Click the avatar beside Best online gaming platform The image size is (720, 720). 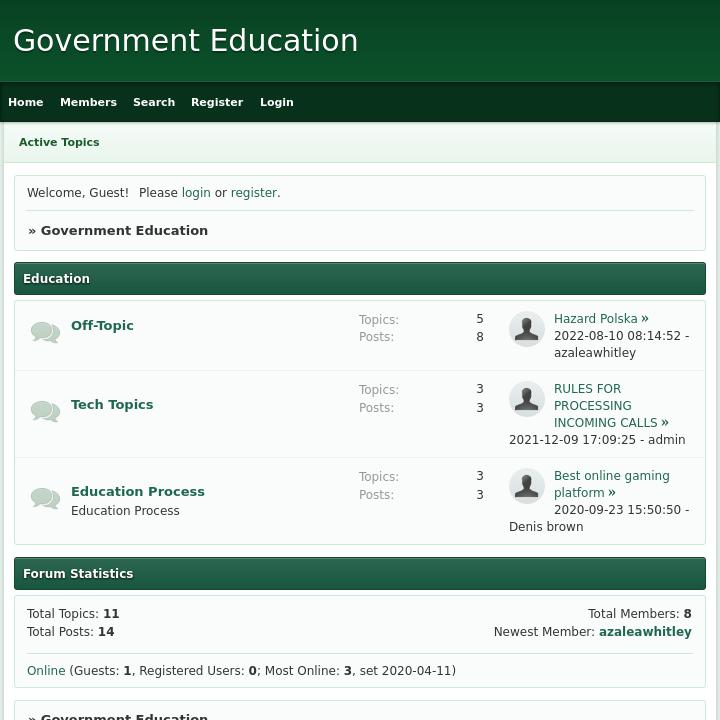point(527,486)
